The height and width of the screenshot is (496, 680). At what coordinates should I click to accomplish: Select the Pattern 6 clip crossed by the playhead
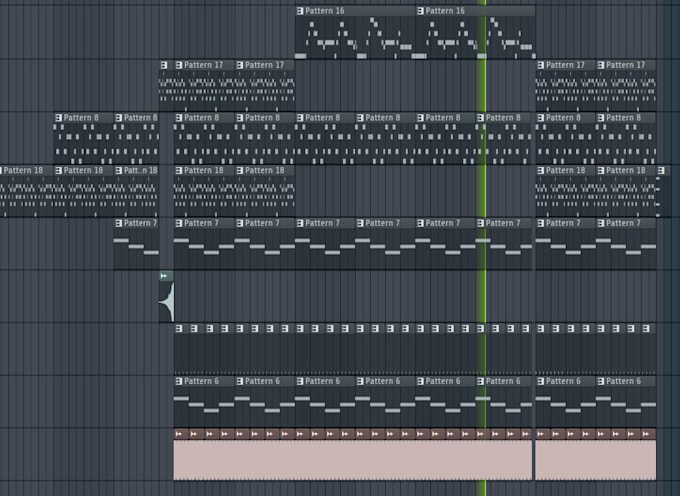[503, 402]
